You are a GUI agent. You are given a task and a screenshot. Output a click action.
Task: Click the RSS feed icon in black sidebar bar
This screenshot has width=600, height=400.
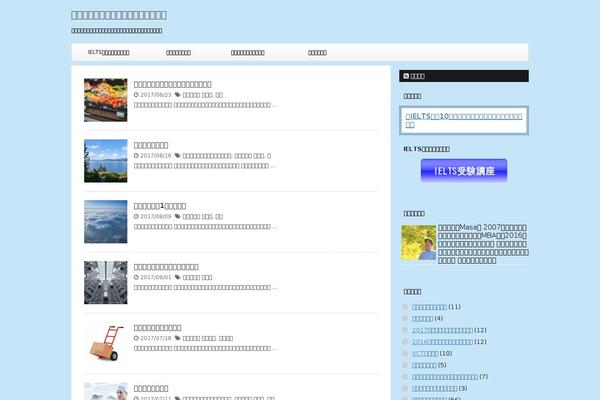[x=406, y=76]
